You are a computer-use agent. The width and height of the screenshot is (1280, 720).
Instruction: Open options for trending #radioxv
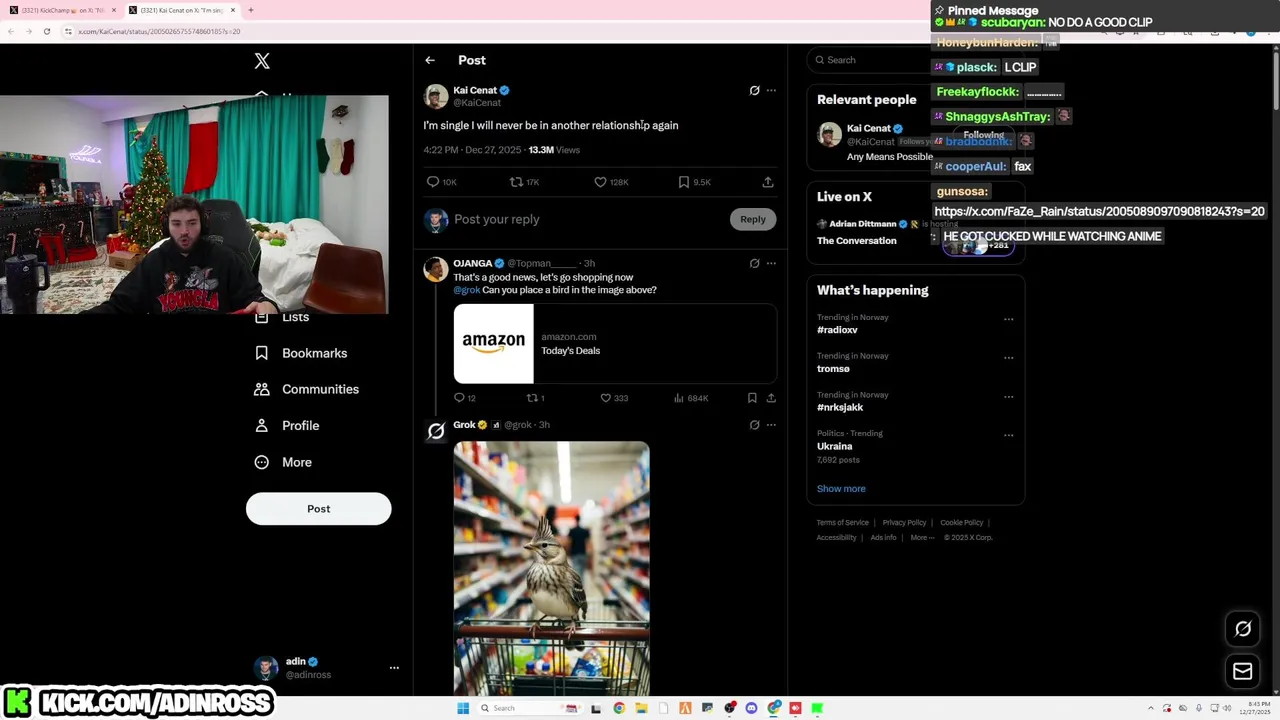(1008, 319)
